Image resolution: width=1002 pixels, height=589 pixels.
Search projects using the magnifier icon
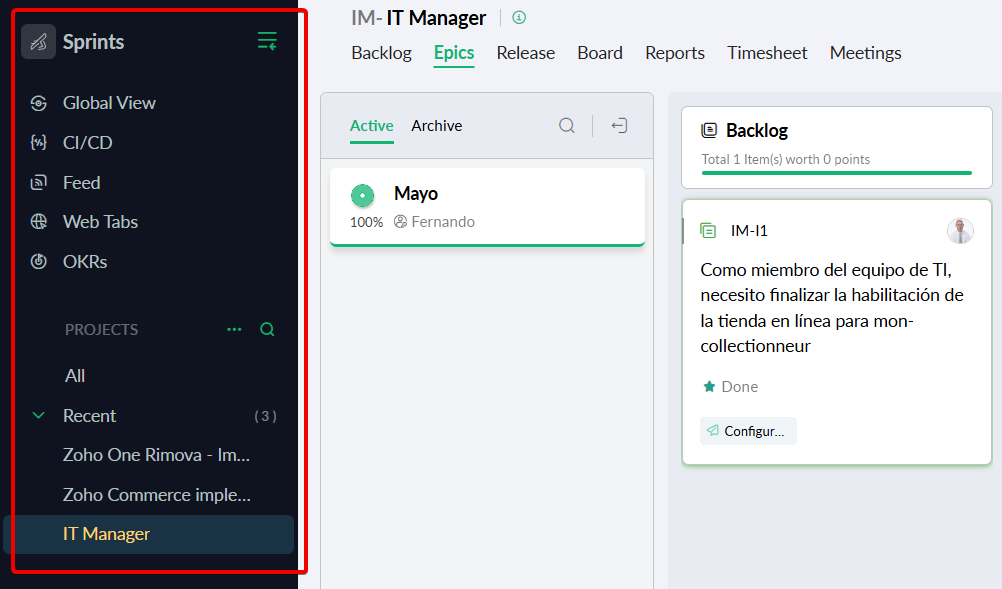[267, 329]
